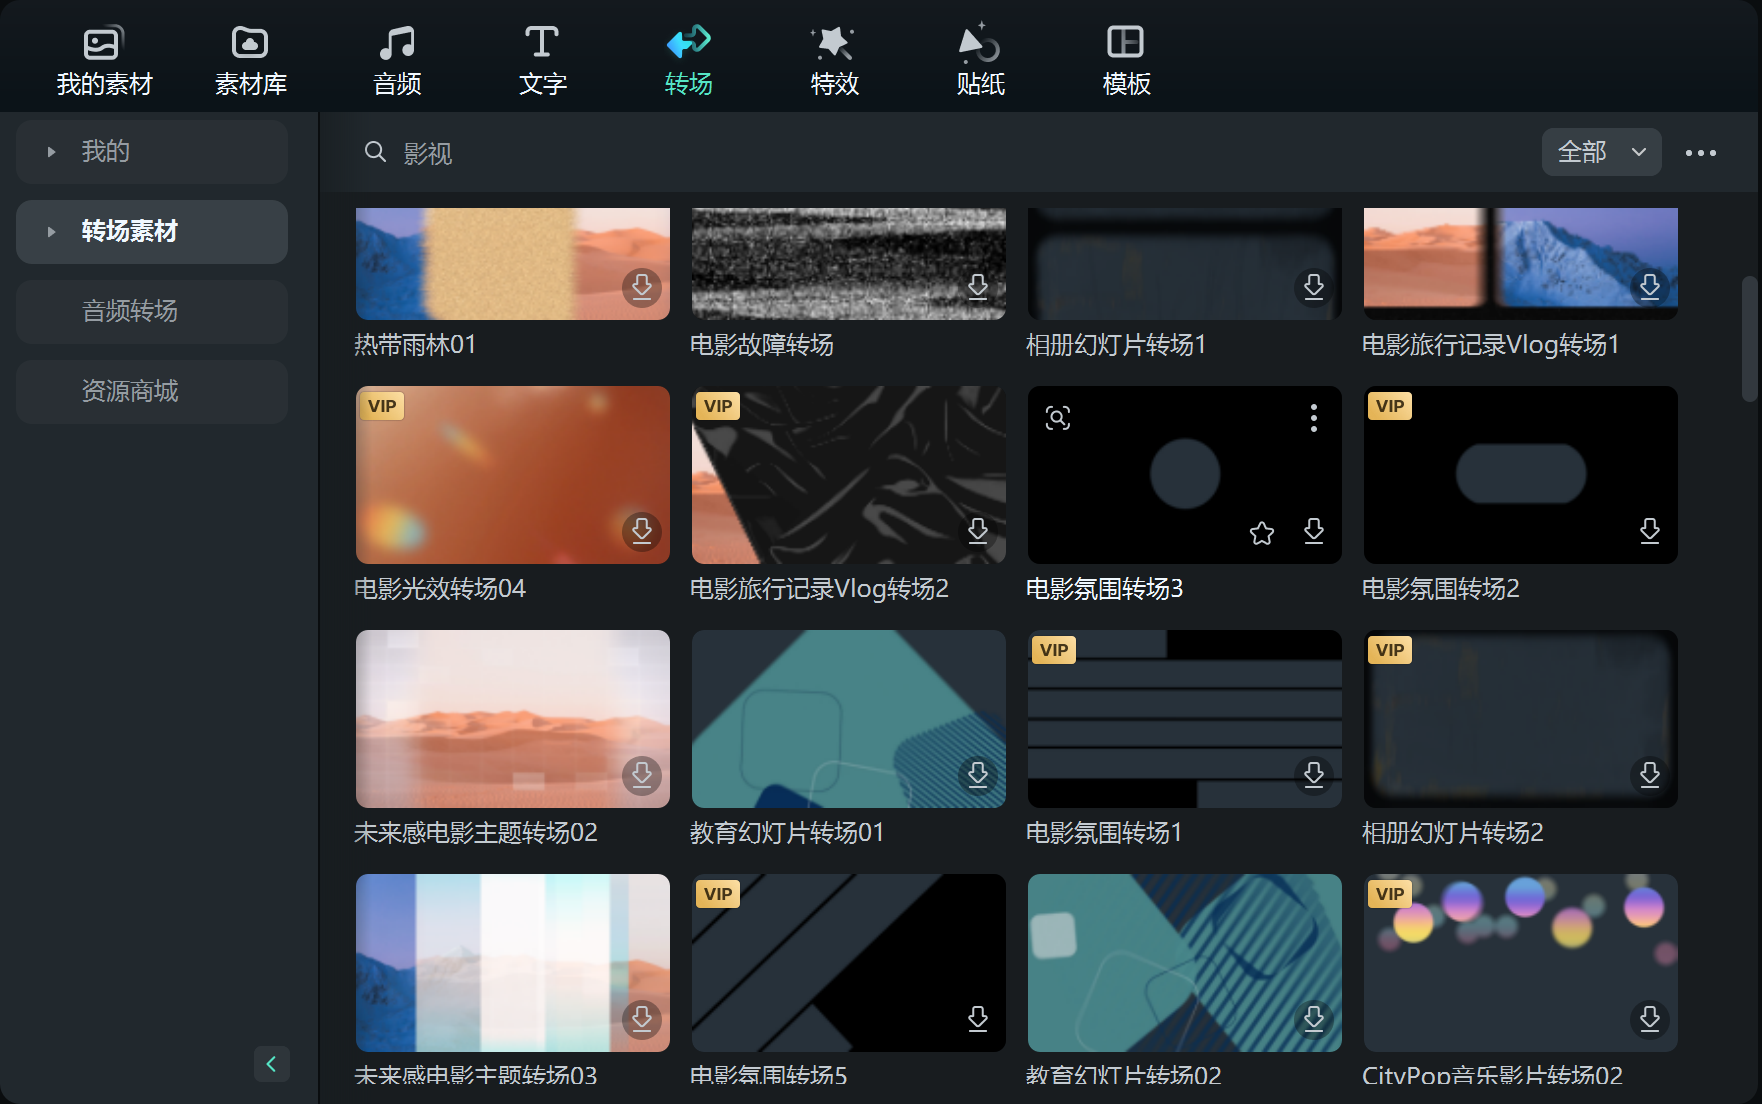Viewport: 1762px width, 1104px height.
Task: Open the three-dot menu on 电影氛围转场3 thumbnail
Action: (1314, 418)
